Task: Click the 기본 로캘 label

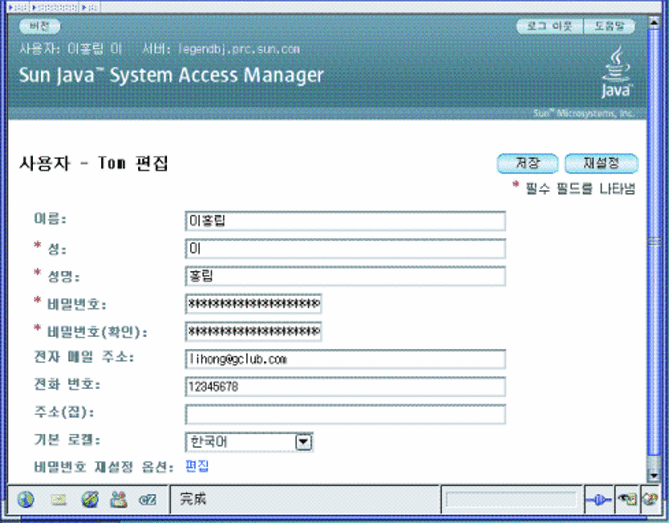Action: pyautogui.click(x=67, y=440)
